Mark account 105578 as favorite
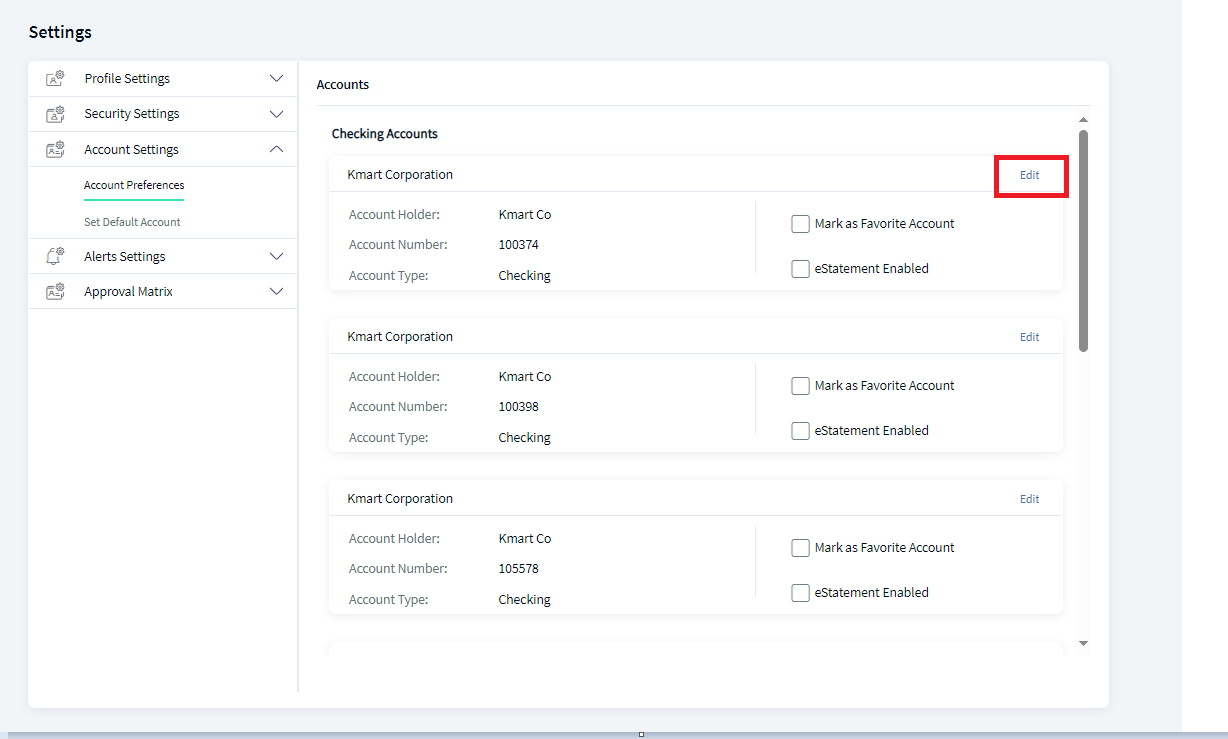This screenshot has height=739, width=1228. (800, 548)
